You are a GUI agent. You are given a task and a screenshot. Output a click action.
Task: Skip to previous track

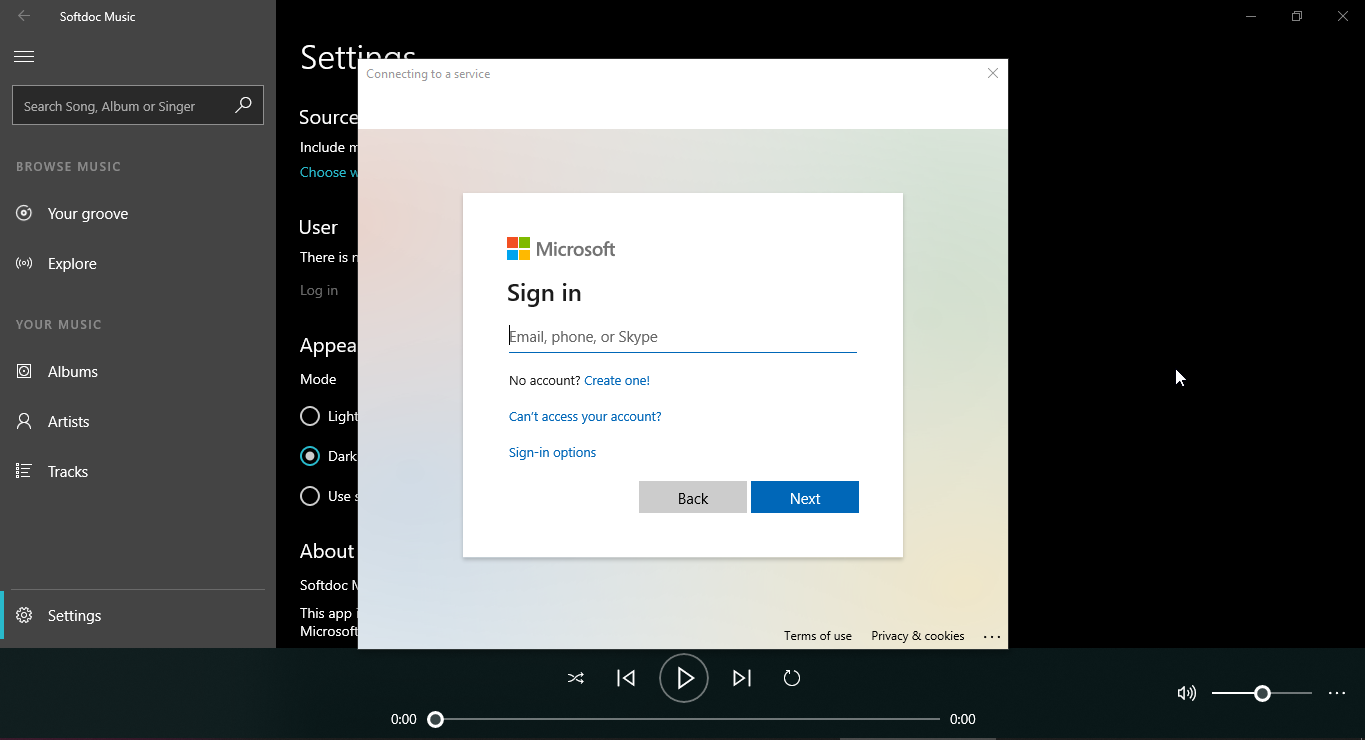[x=626, y=678]
